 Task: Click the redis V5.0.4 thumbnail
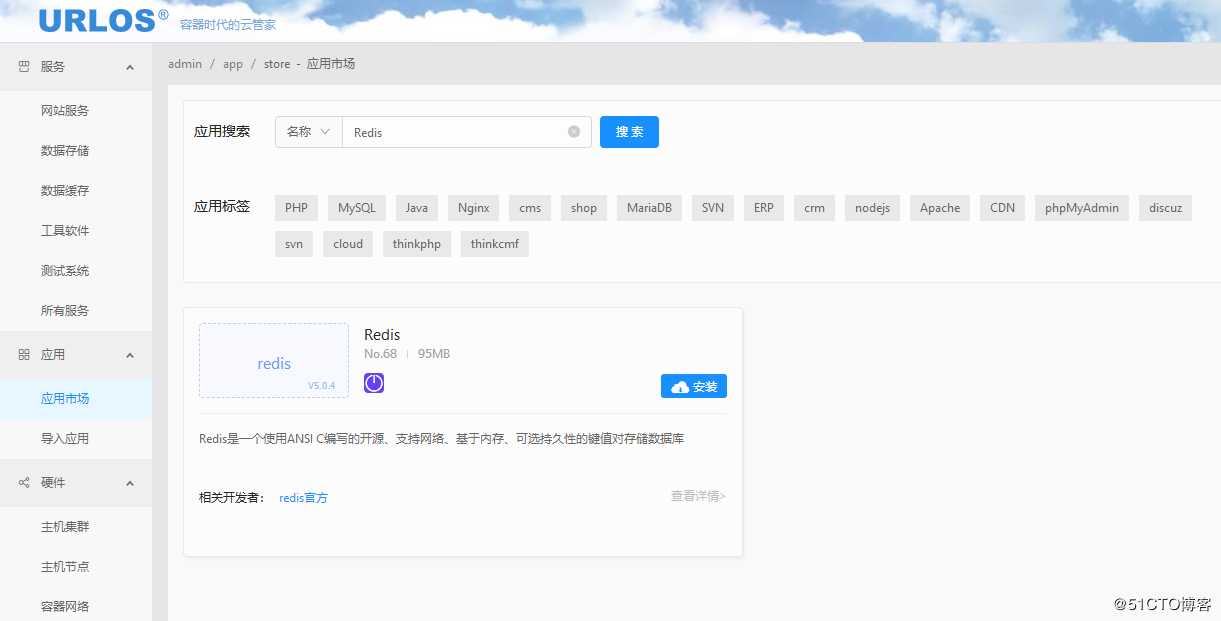(x=274, y=361)
